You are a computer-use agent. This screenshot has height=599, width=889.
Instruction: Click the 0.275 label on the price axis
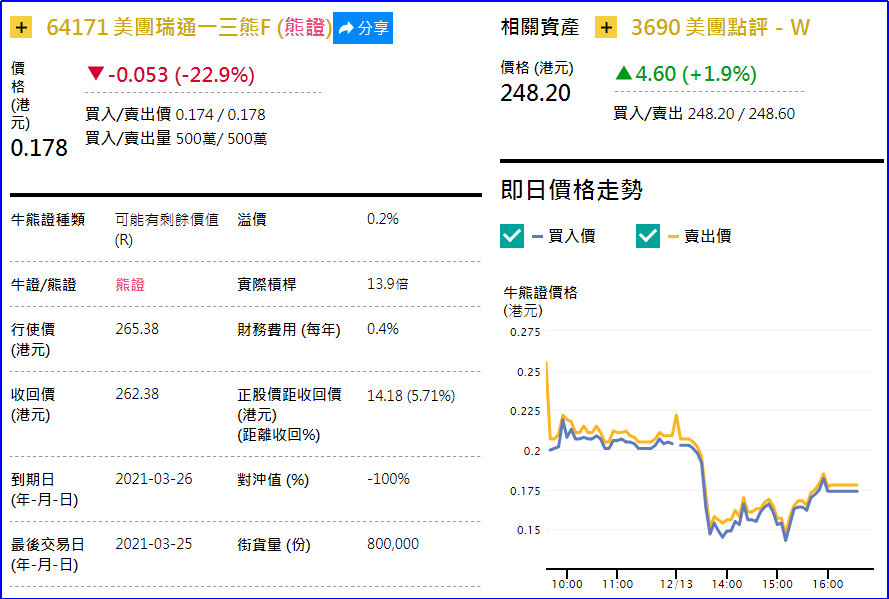click(x=525, y=332)
